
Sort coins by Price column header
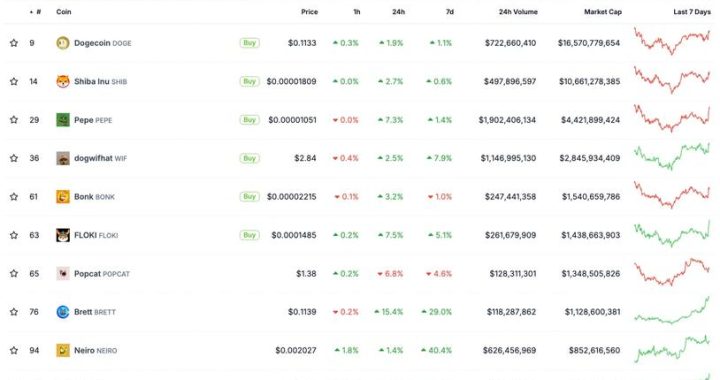(x=309, y=12)
